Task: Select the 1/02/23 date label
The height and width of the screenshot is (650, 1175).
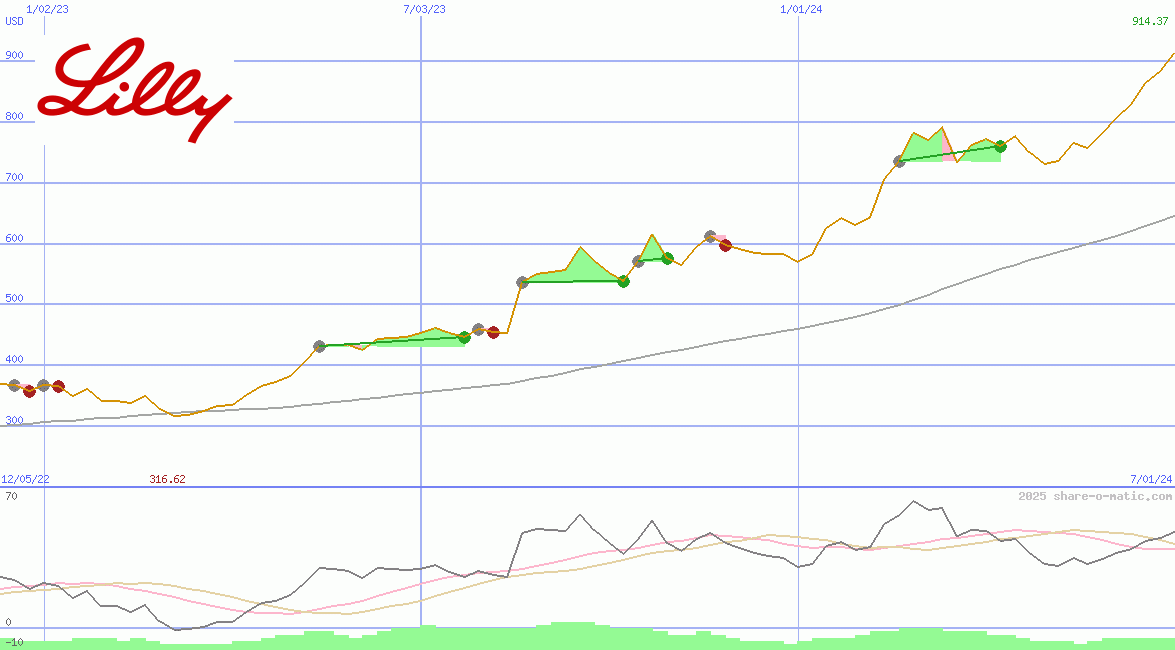Action: [47, 9]
